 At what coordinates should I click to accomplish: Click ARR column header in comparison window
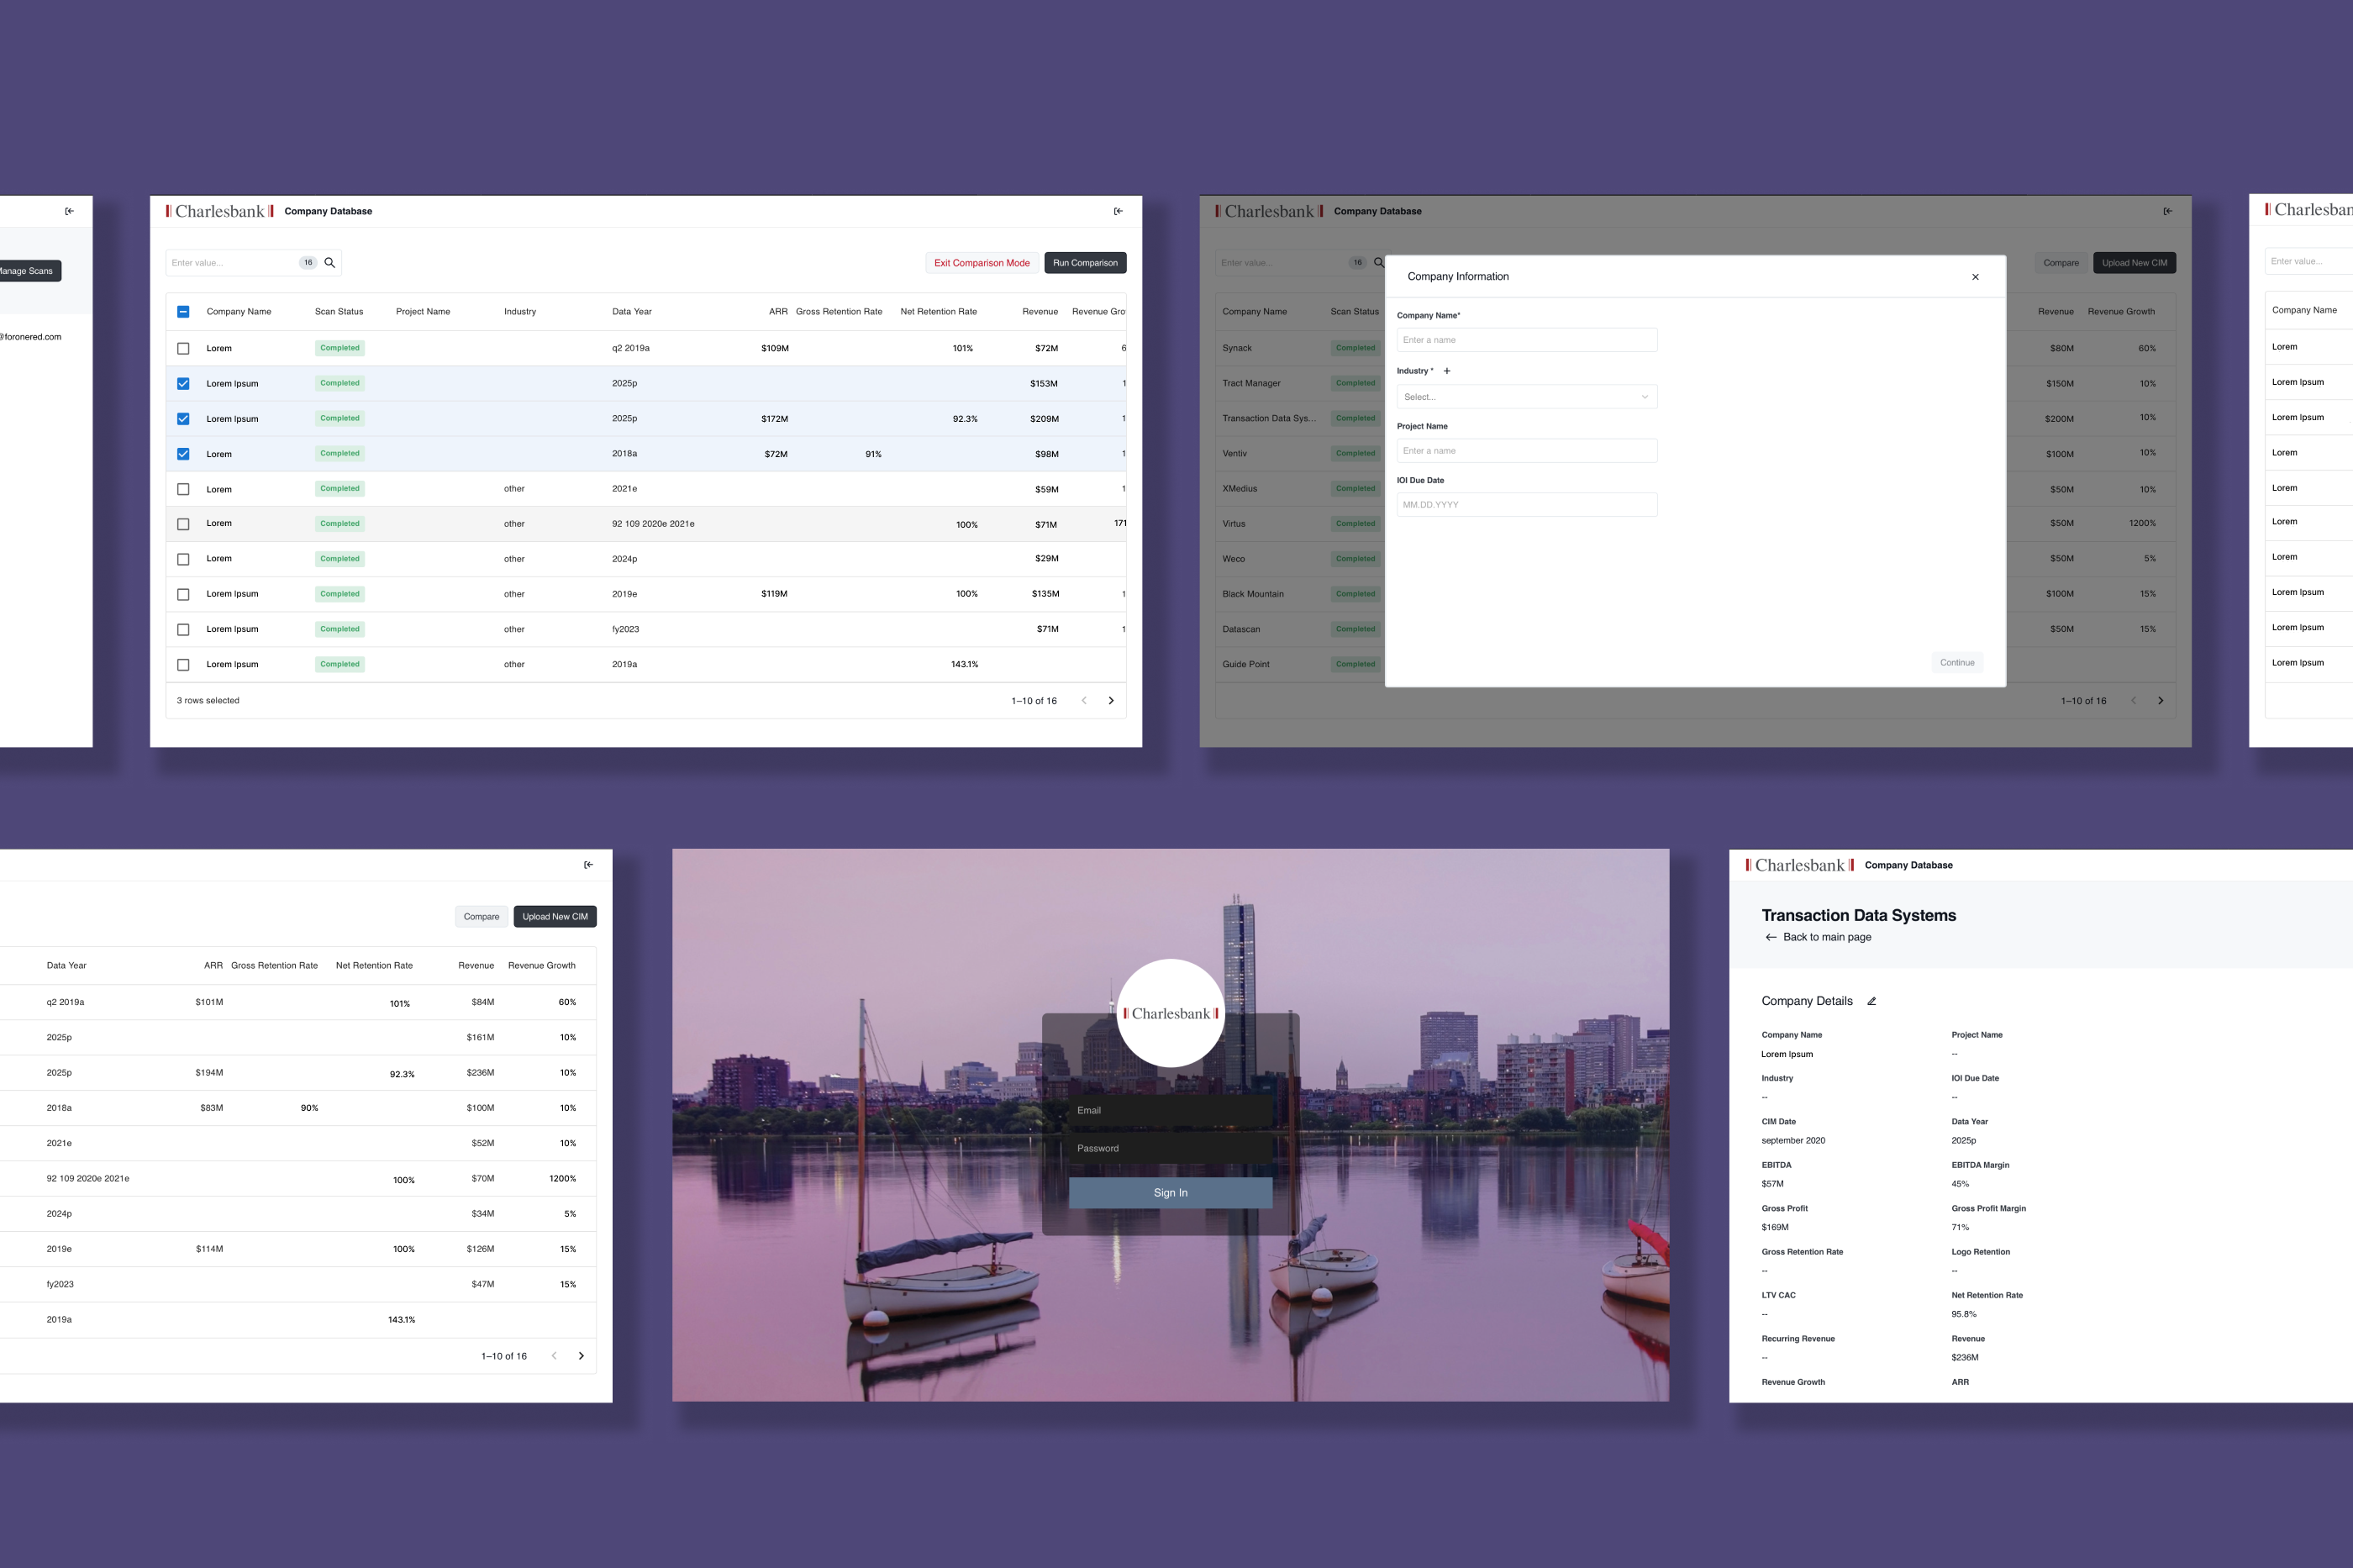[778, 312]
